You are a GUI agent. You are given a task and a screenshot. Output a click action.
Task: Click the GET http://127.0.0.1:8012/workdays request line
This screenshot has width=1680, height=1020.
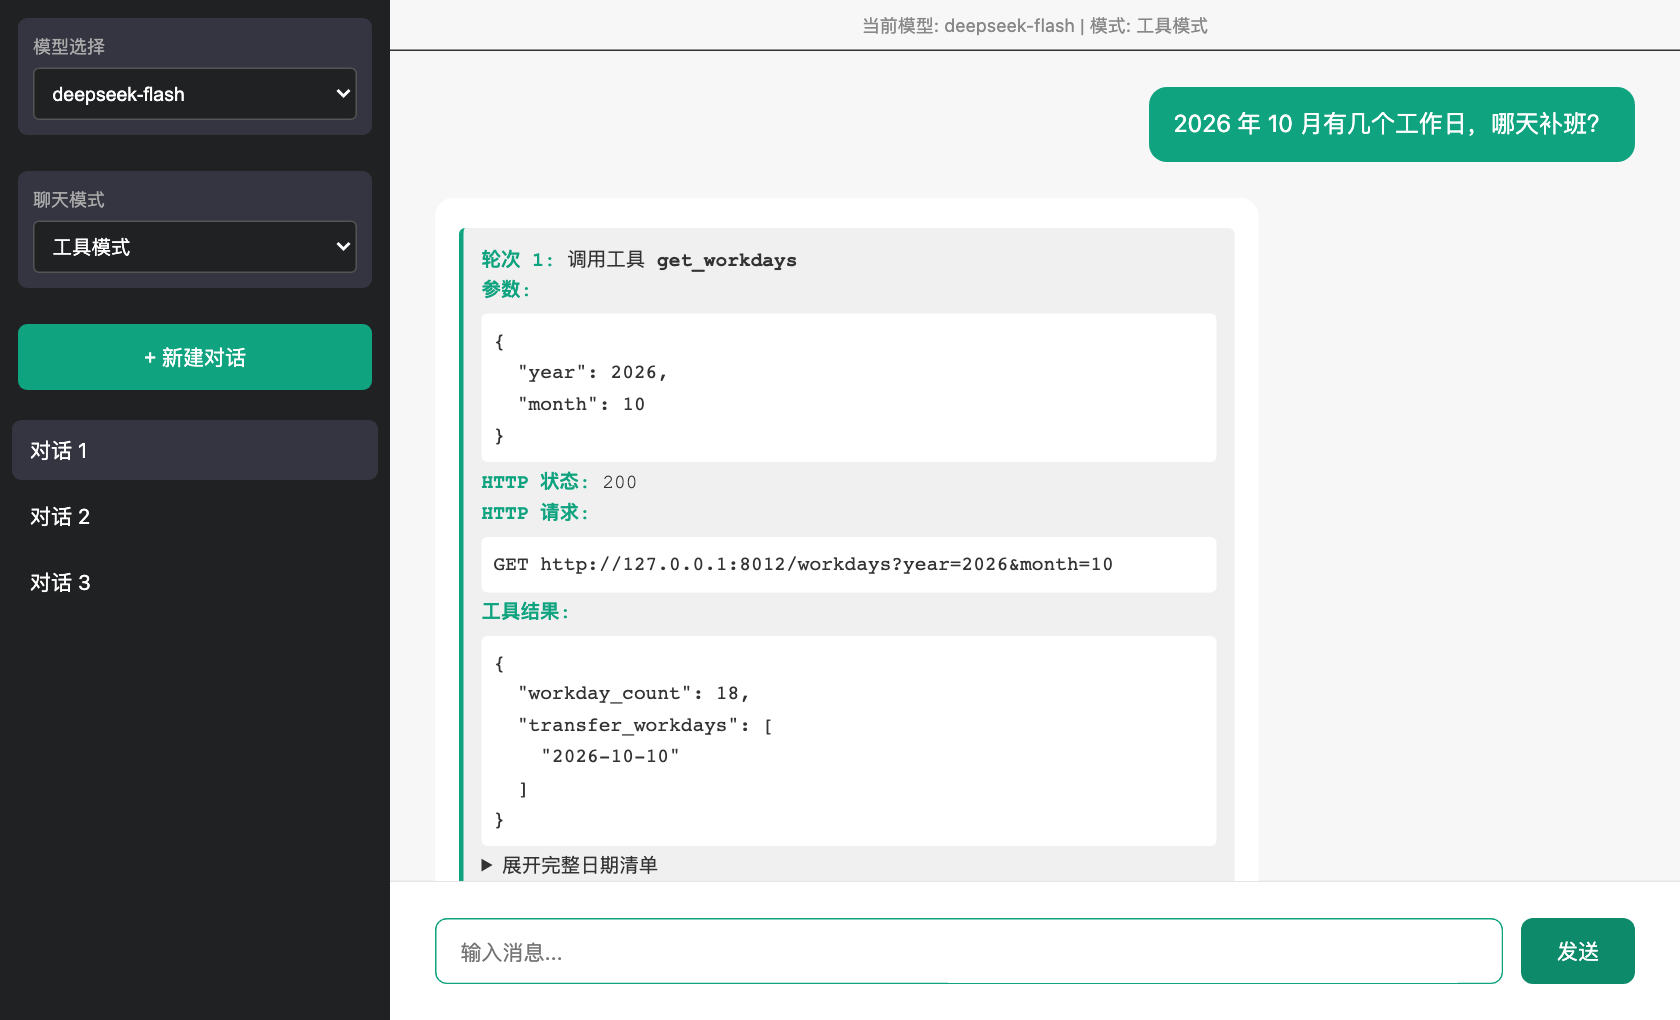803,564
